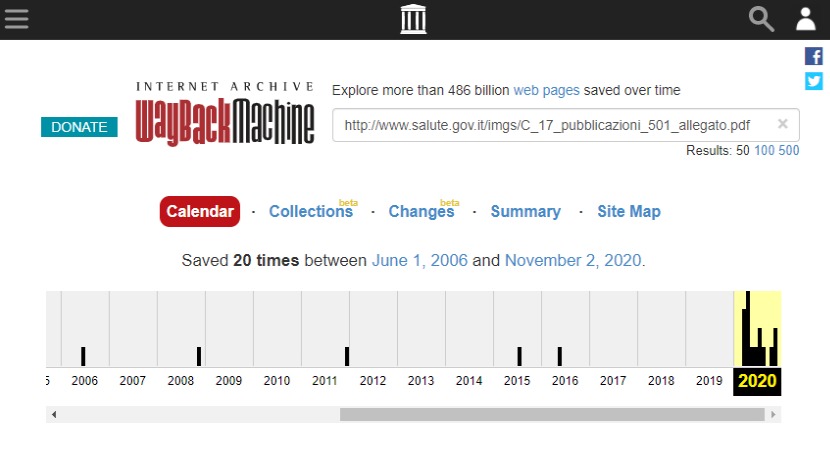
Task: Select the 2015 capture bar in timeline
Action: tap(520, 356)
